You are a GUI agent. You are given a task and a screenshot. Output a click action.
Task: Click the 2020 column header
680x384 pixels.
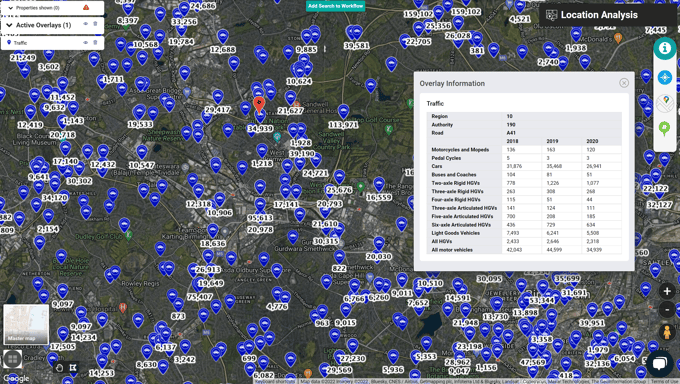tap(592, 141)
